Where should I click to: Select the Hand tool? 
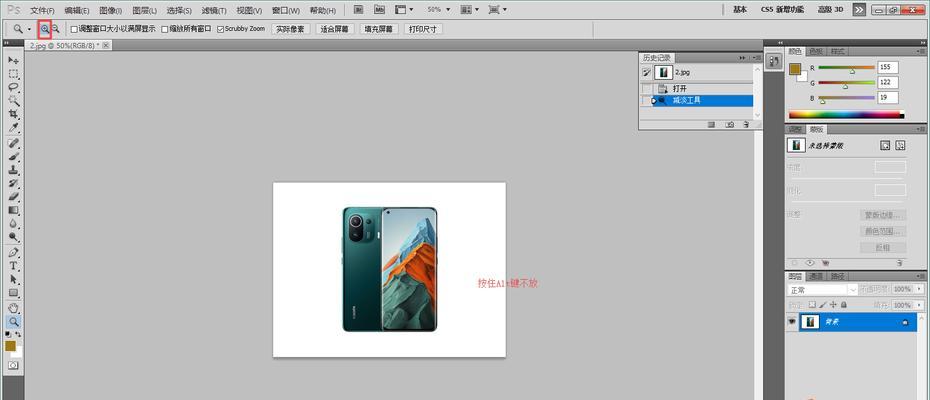pyautogui.click(x=13, y=308)
